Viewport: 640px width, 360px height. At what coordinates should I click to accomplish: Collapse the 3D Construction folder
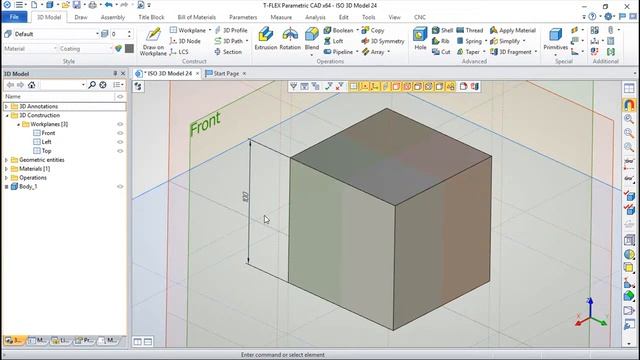[7, 116]
